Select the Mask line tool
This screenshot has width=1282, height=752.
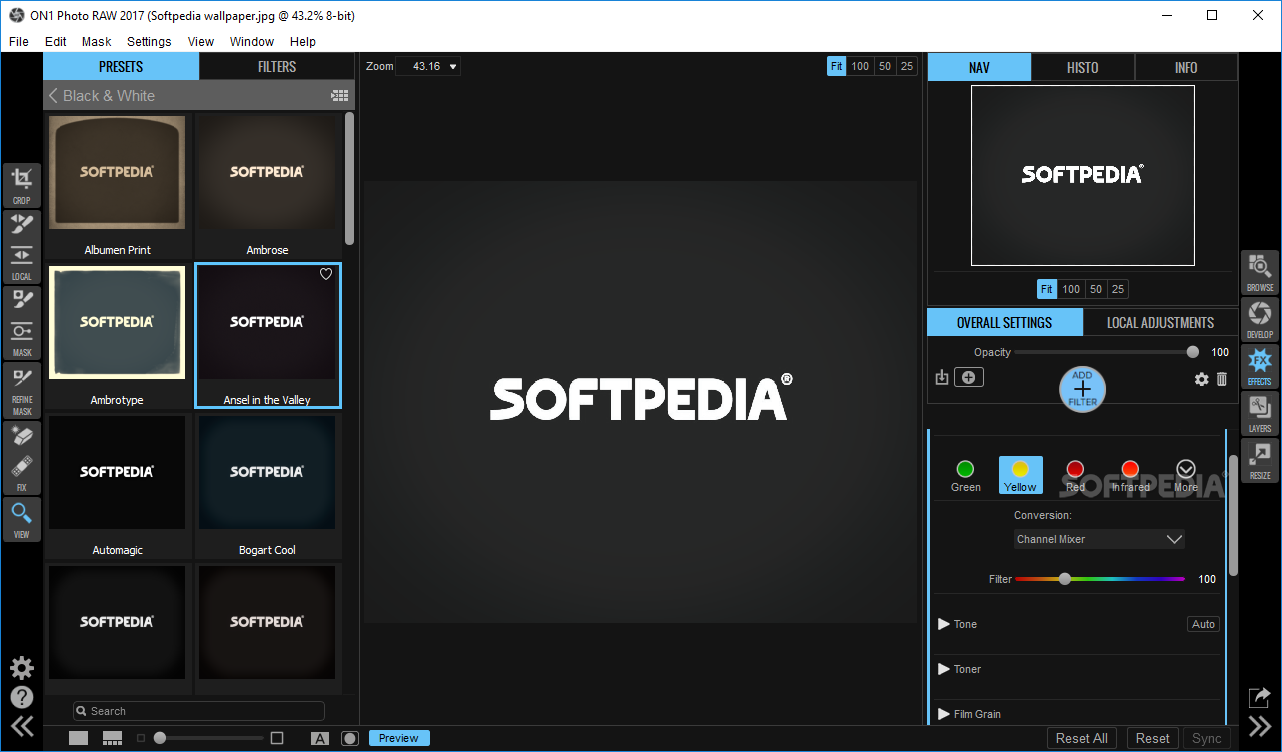point(21,337)
